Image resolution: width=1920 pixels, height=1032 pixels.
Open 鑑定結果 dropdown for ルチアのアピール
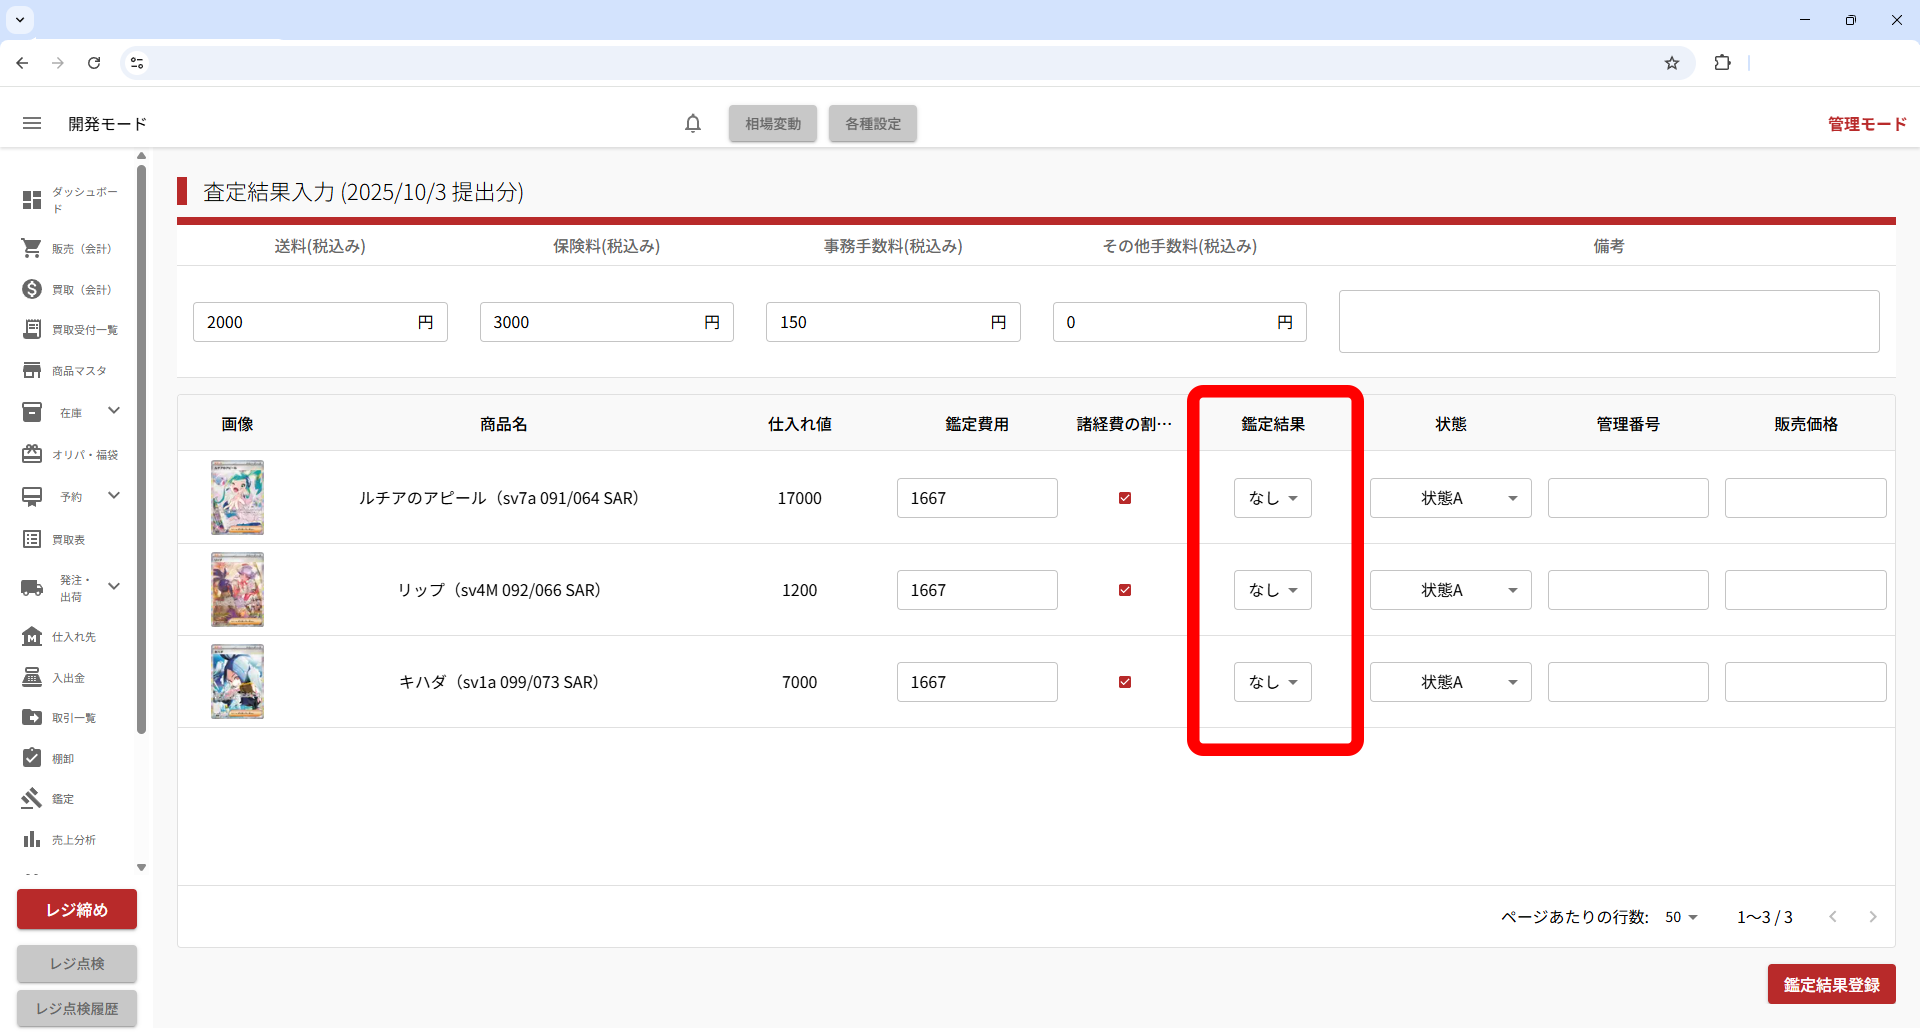pos(1272,498)
